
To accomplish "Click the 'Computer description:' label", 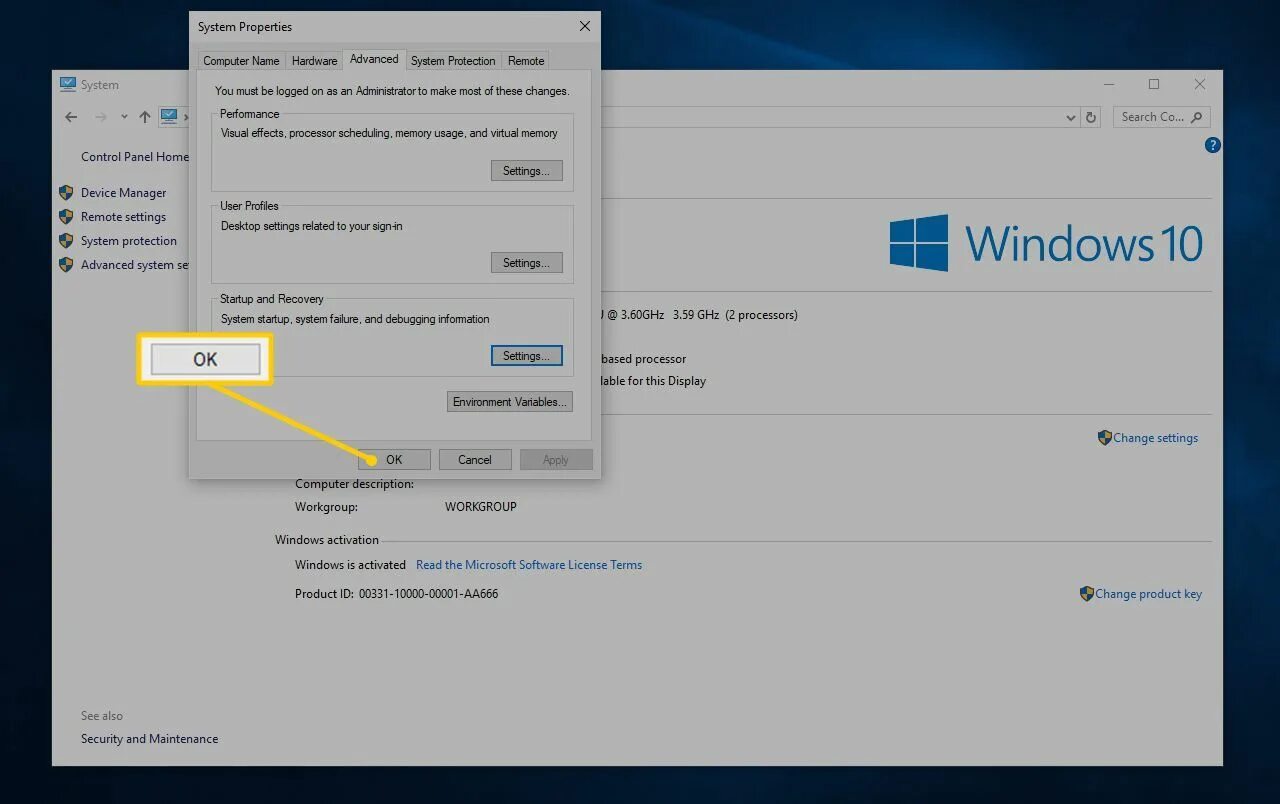I will point(354,484).
